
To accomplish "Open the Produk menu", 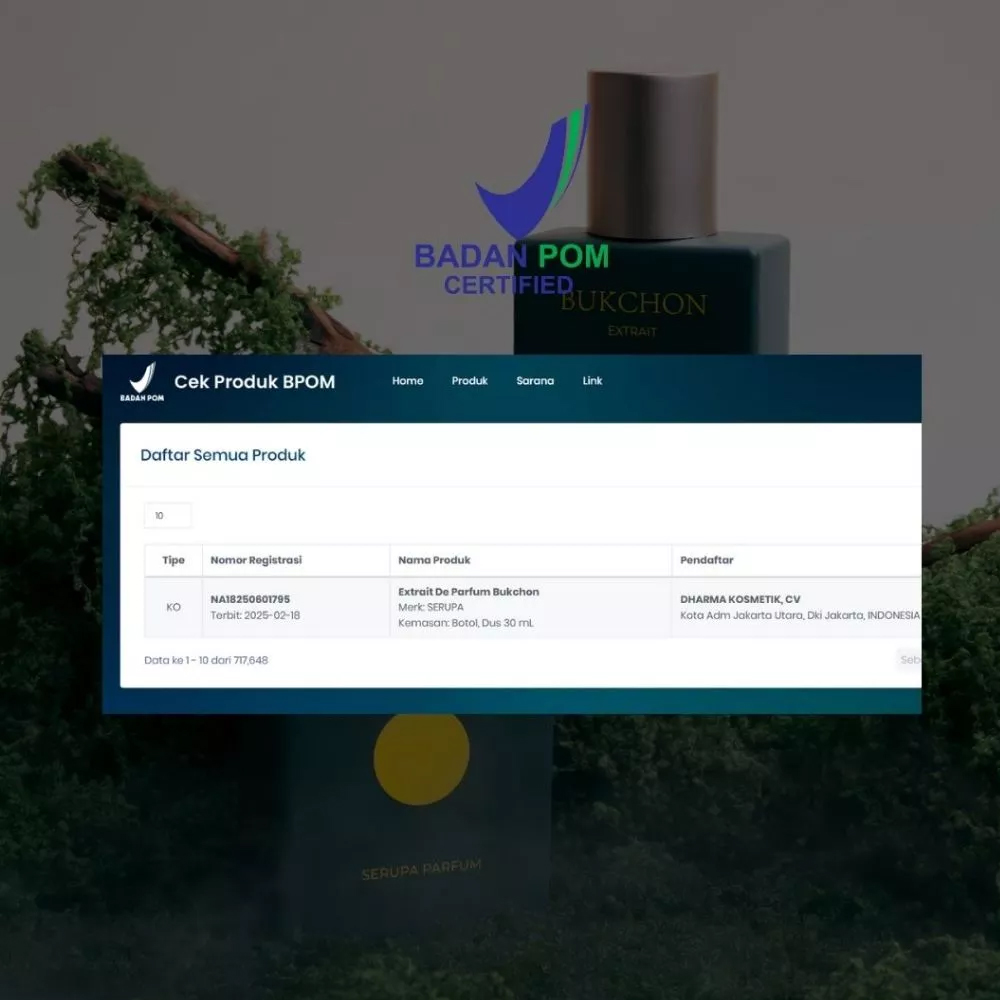I will point(469,381).
